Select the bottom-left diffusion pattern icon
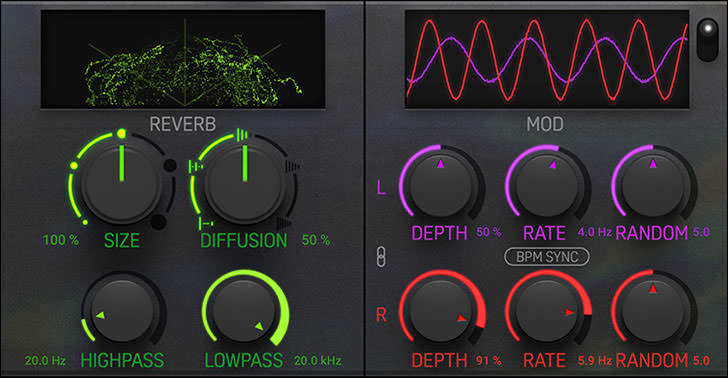Viewport: 728px width, 378px height. tap(206, 223)
